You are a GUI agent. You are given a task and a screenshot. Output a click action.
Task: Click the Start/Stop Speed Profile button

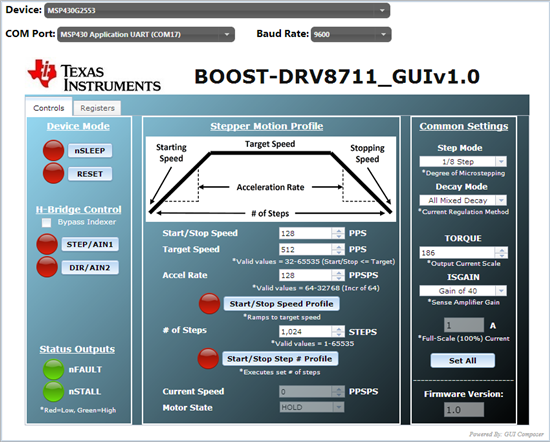(x=281, y=304)
